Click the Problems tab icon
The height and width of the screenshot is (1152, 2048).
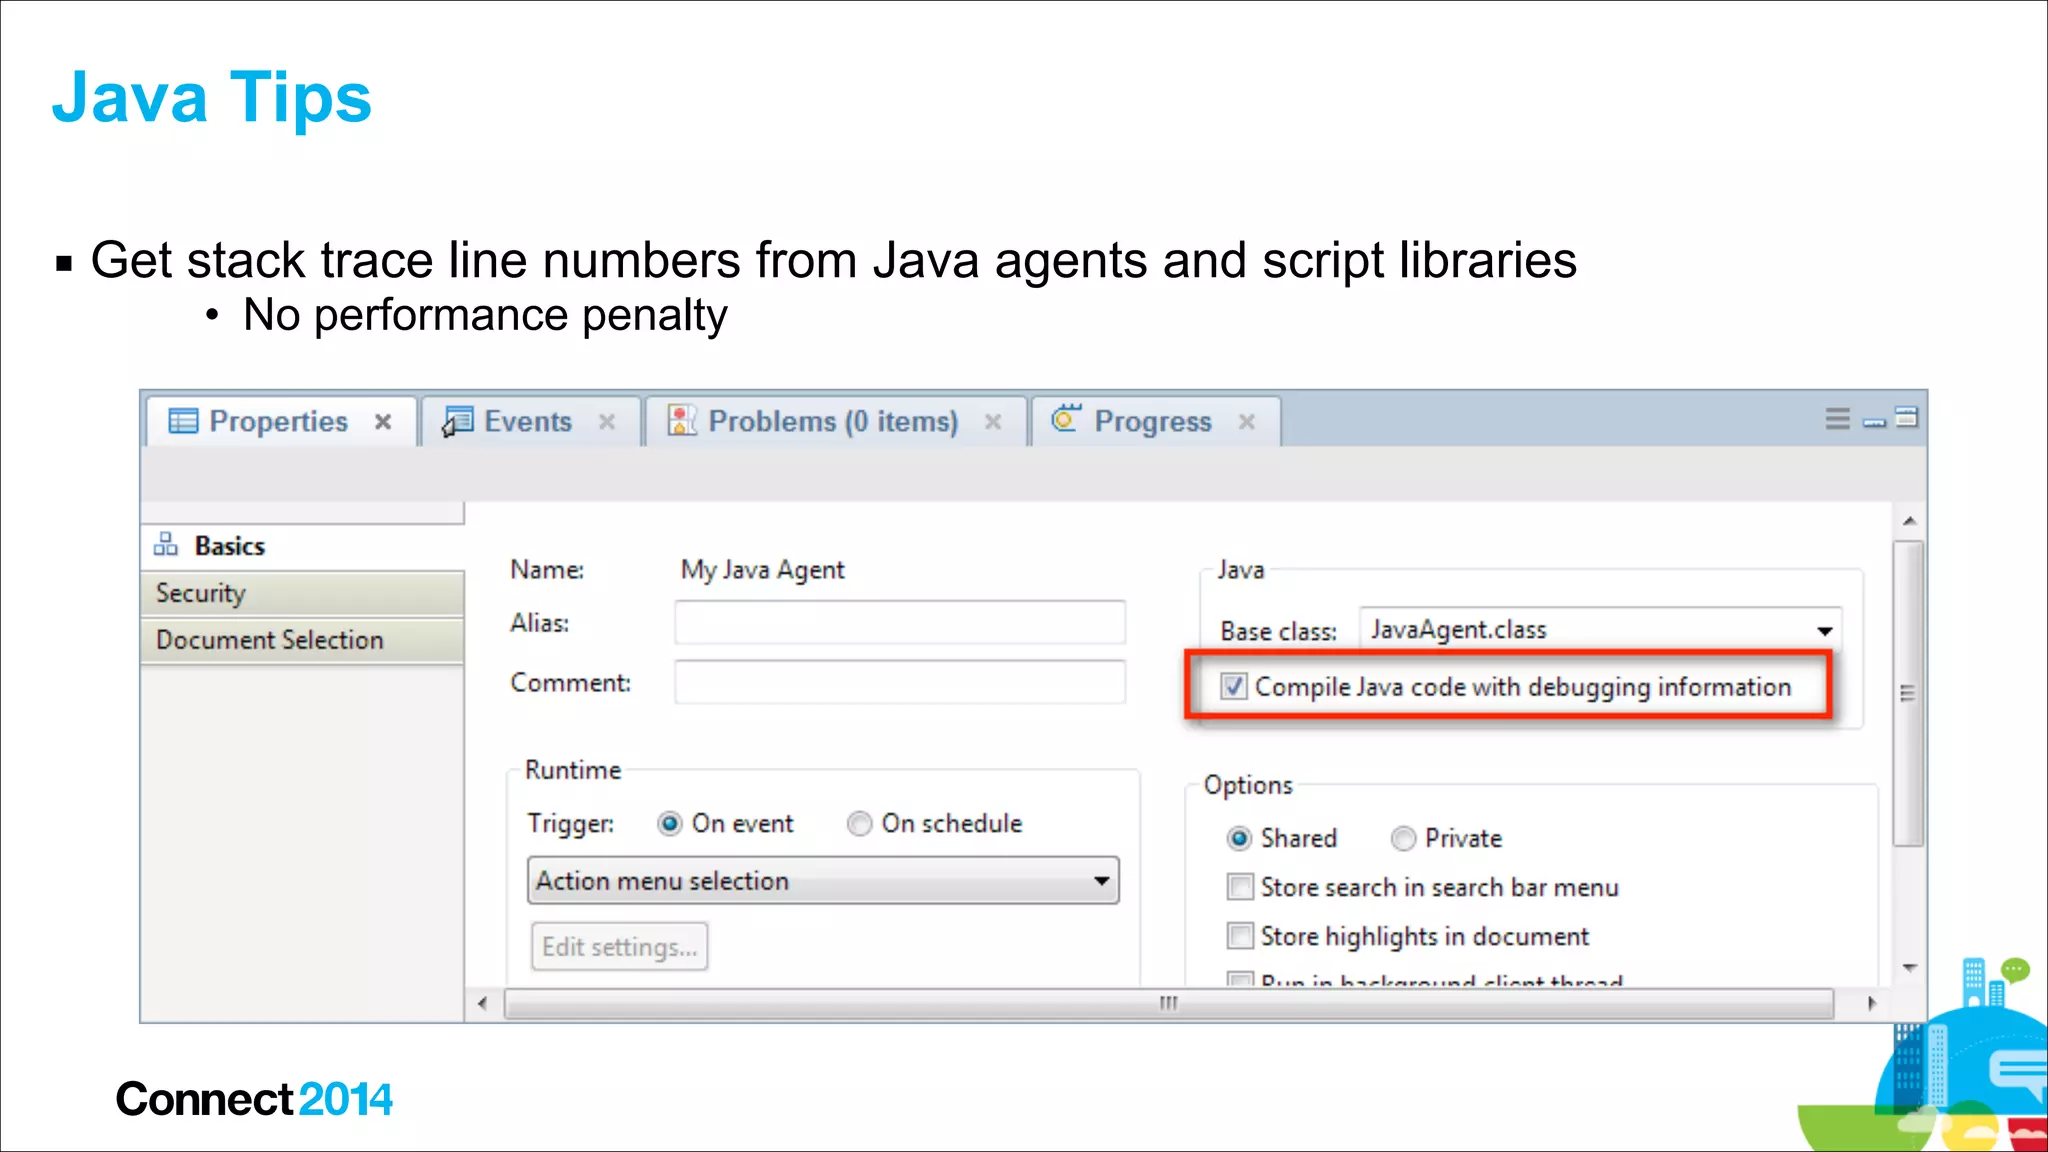click(682, 420)
